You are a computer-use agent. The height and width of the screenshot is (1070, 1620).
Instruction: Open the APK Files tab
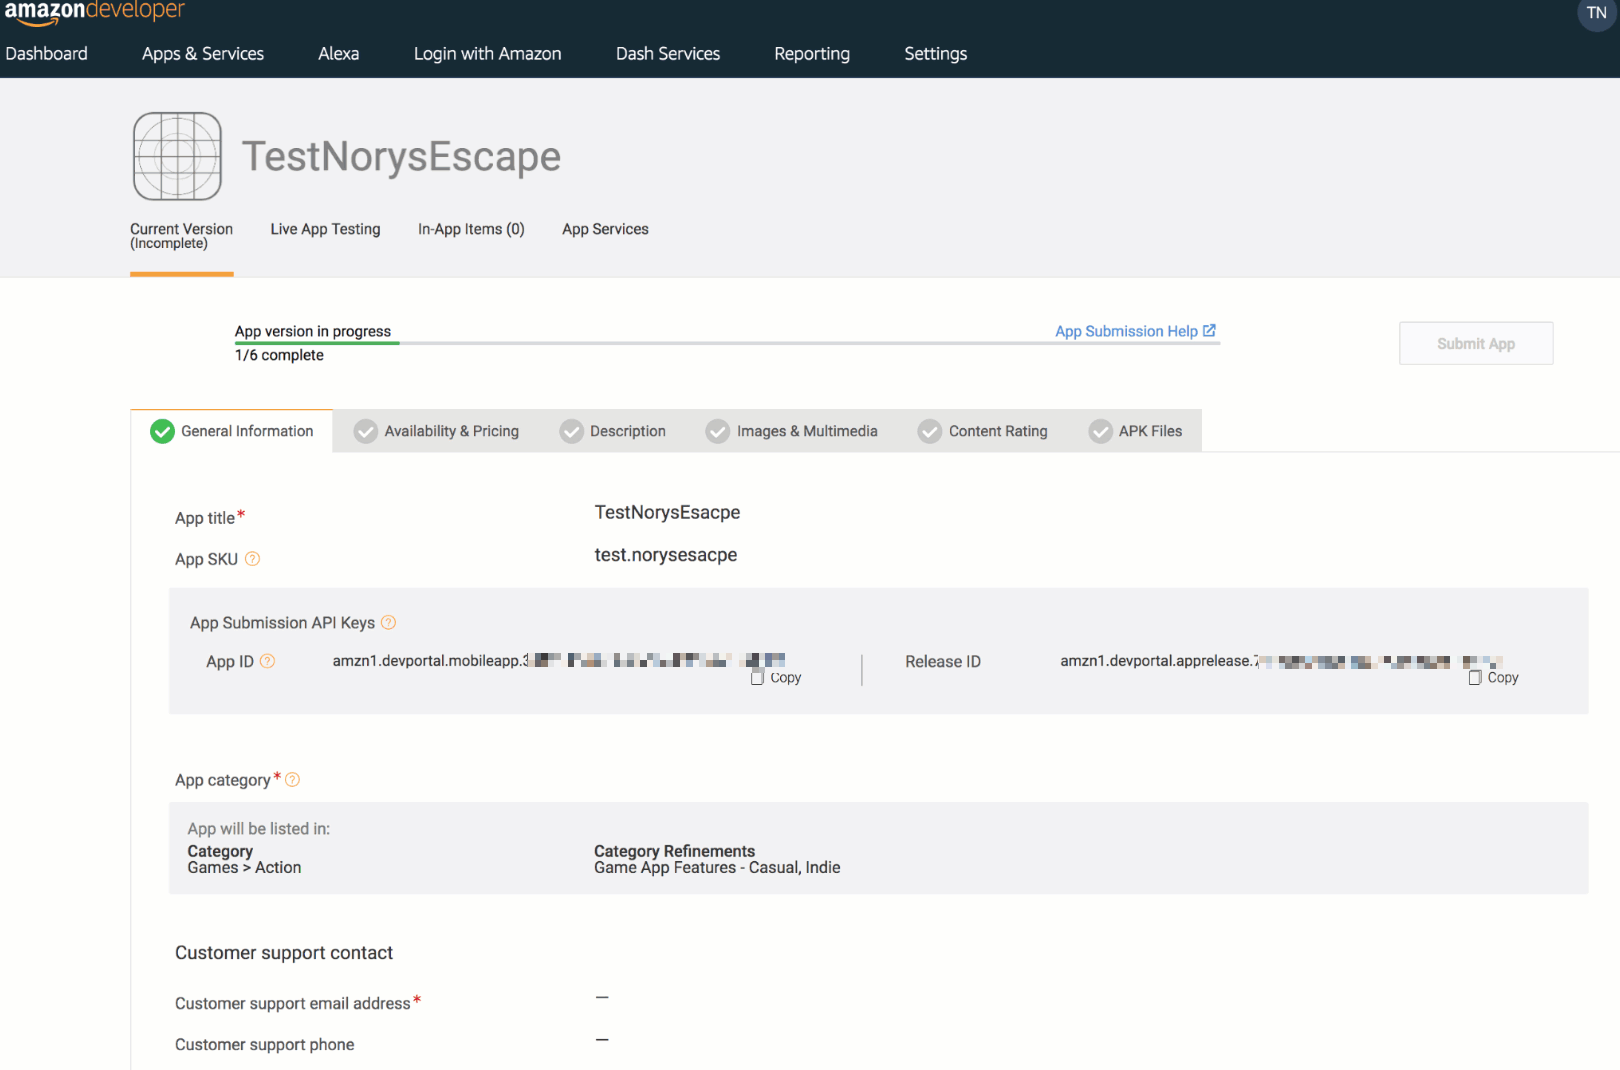[x=1136, y=431]
